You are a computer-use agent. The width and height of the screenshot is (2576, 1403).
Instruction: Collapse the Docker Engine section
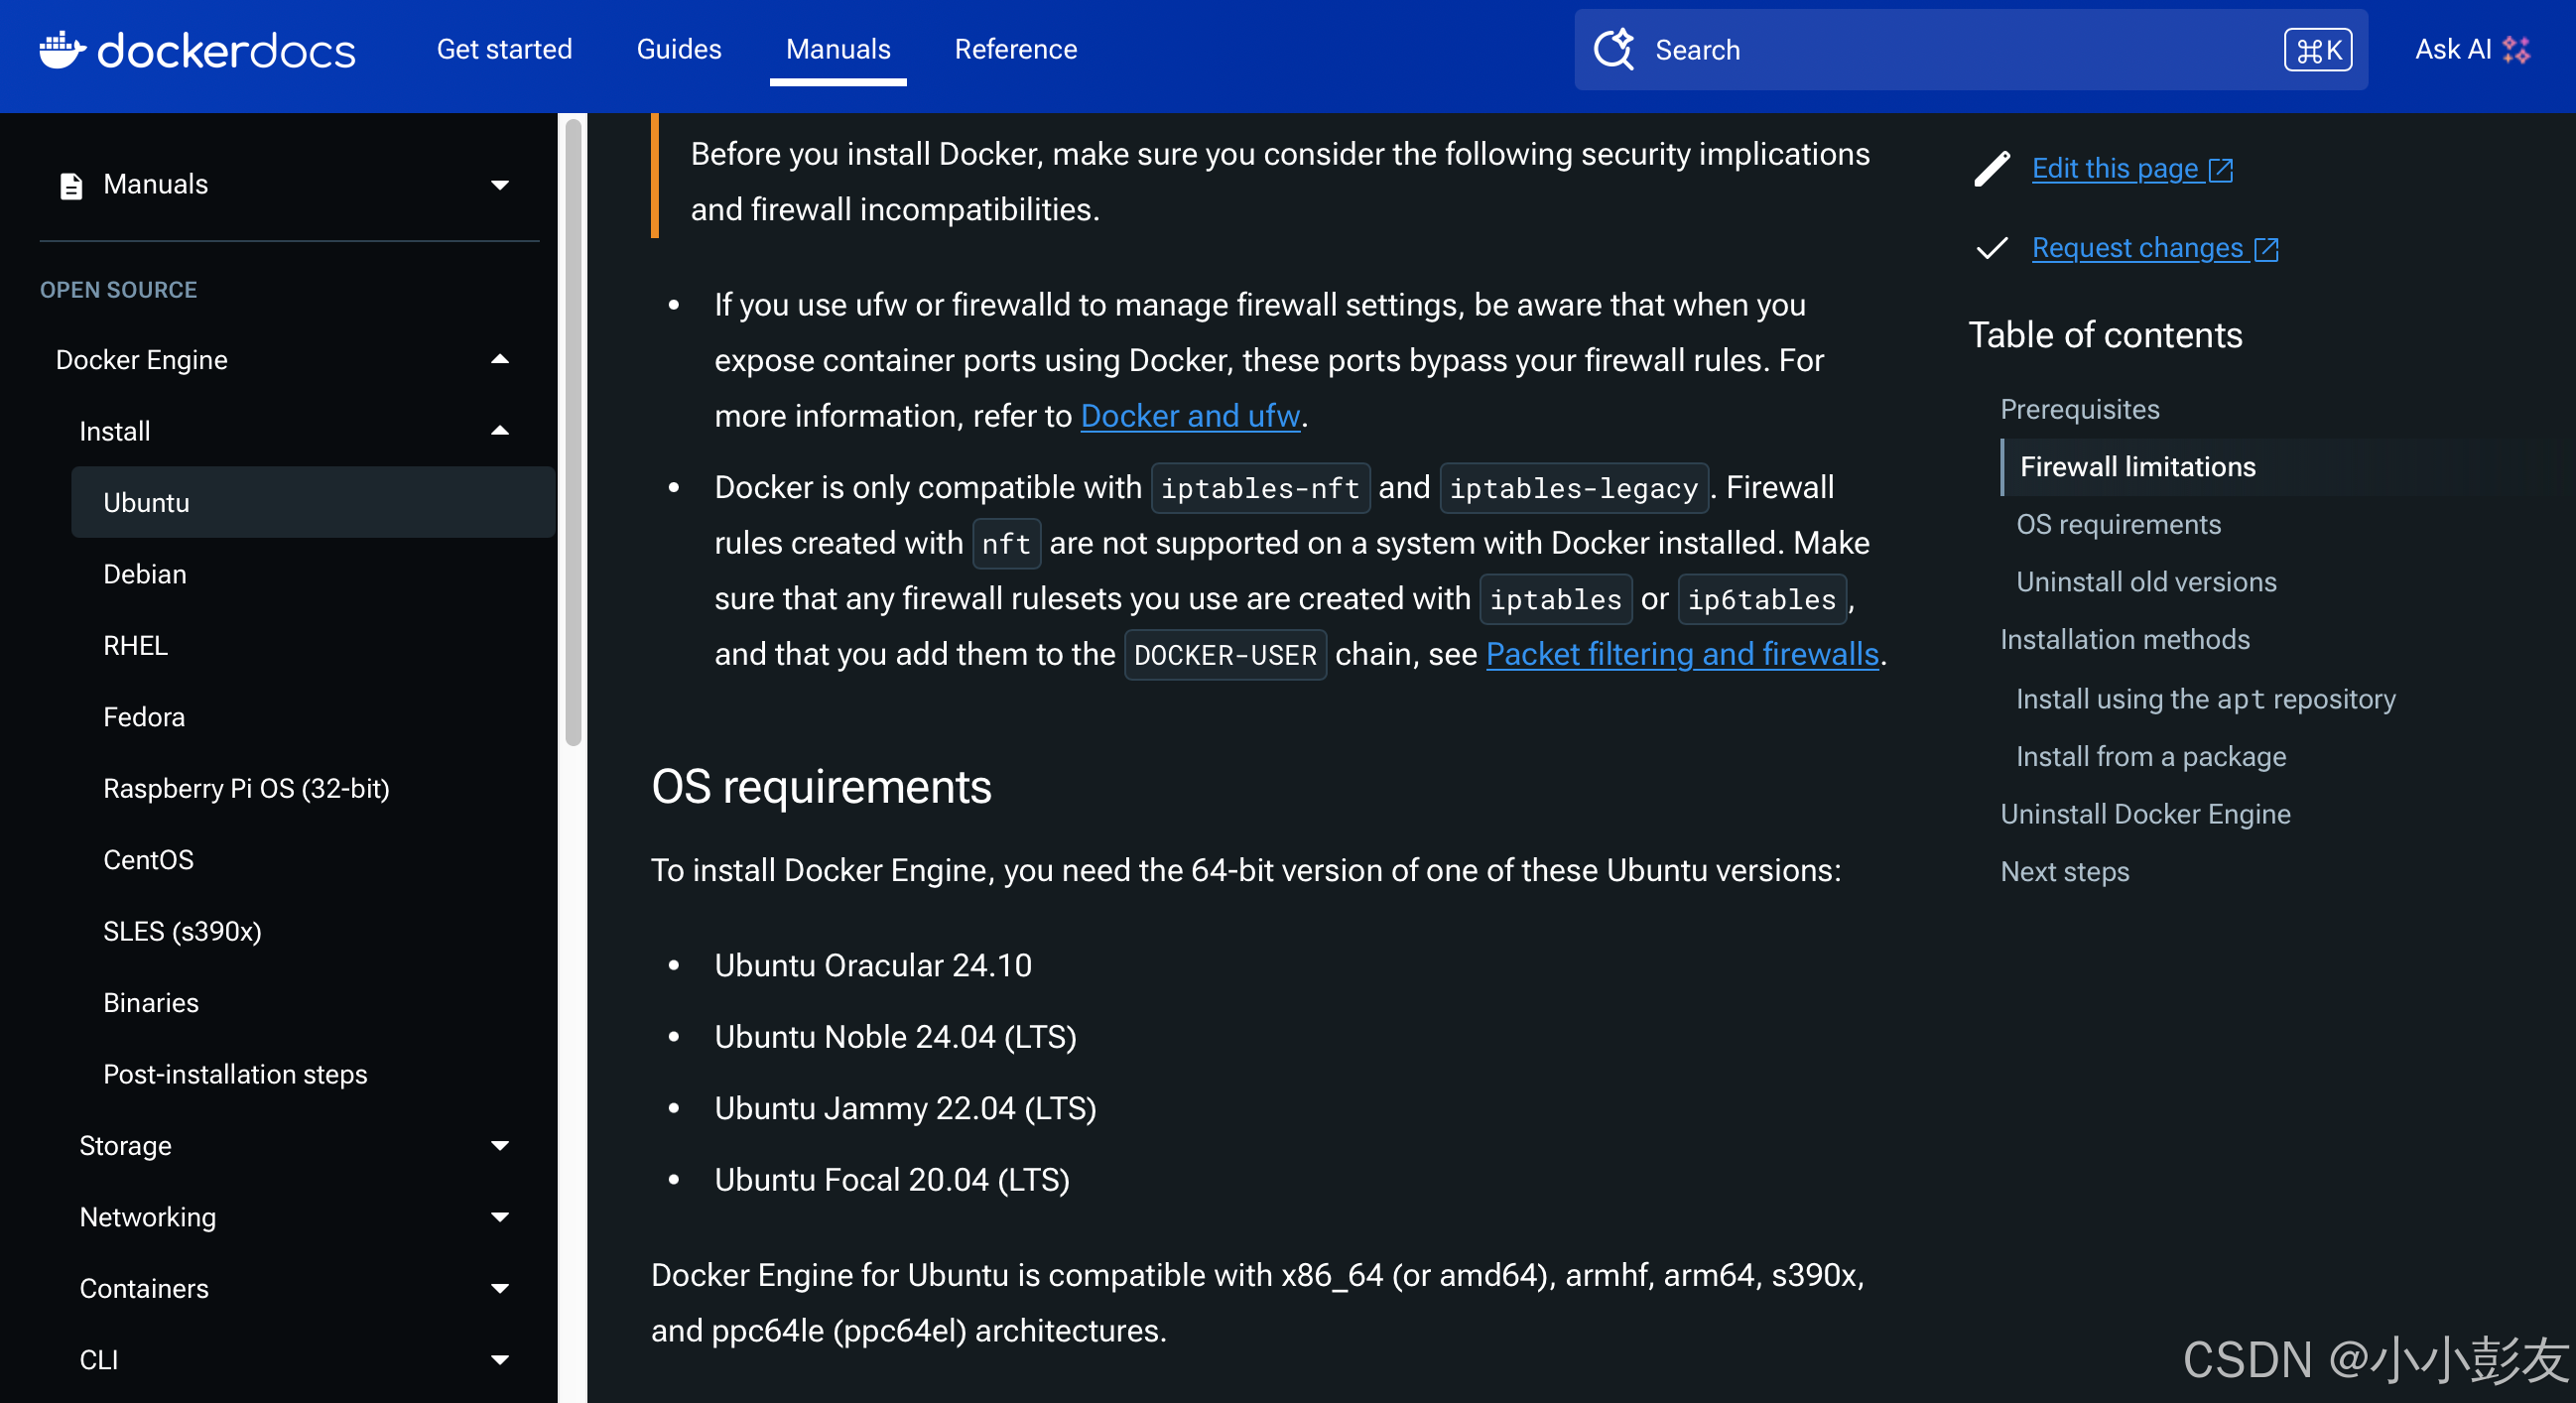(x=500, y=360)
